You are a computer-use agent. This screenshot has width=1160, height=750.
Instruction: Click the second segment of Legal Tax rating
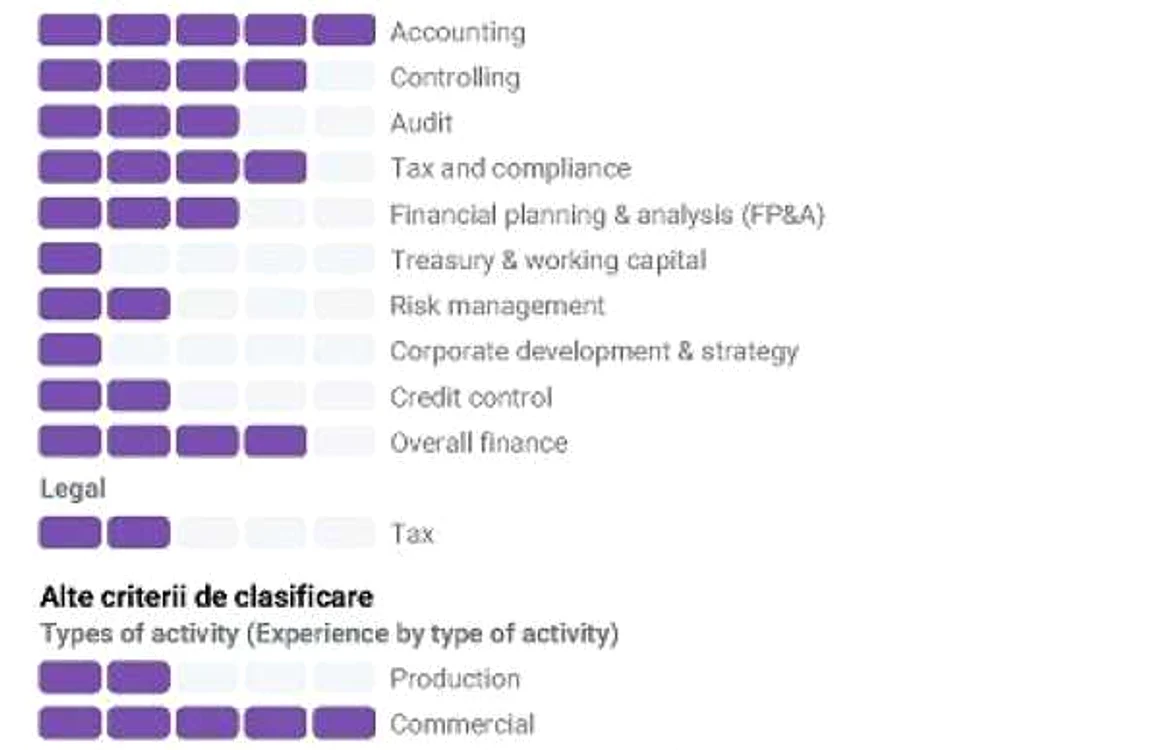tap(138, 533)
